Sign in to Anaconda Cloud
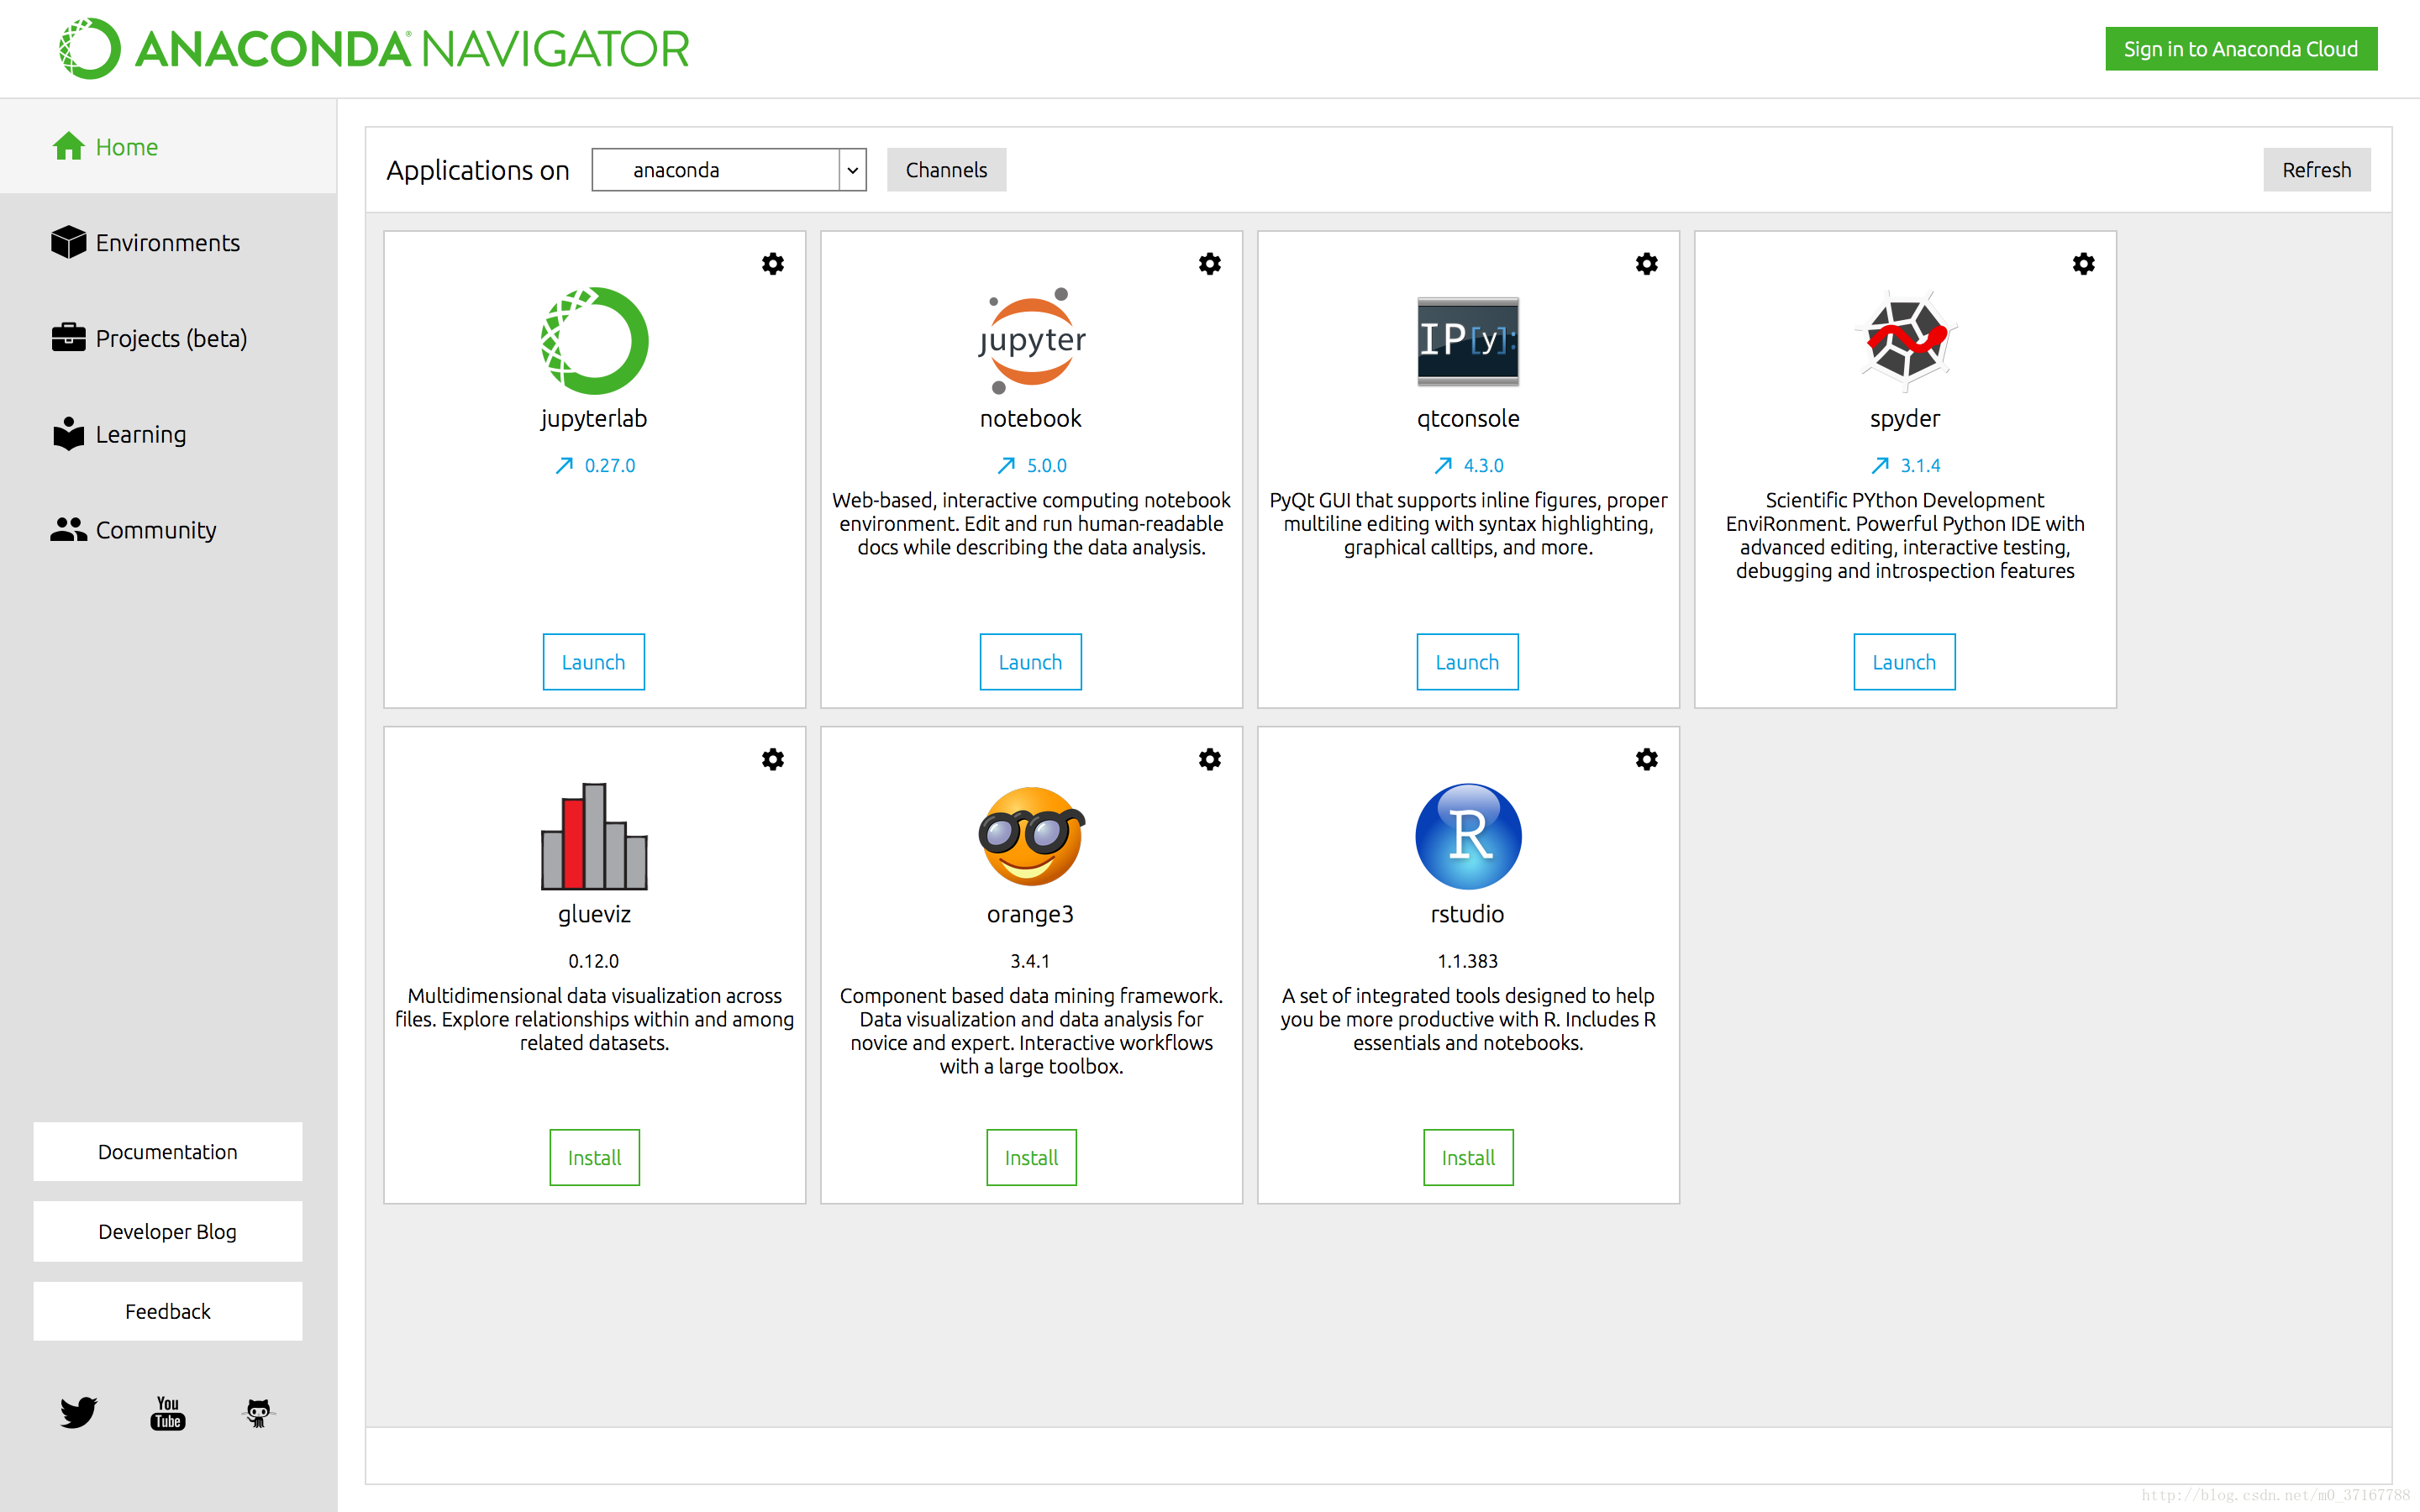This screenshot has height=1512, width=2420. pos(2241,49)
